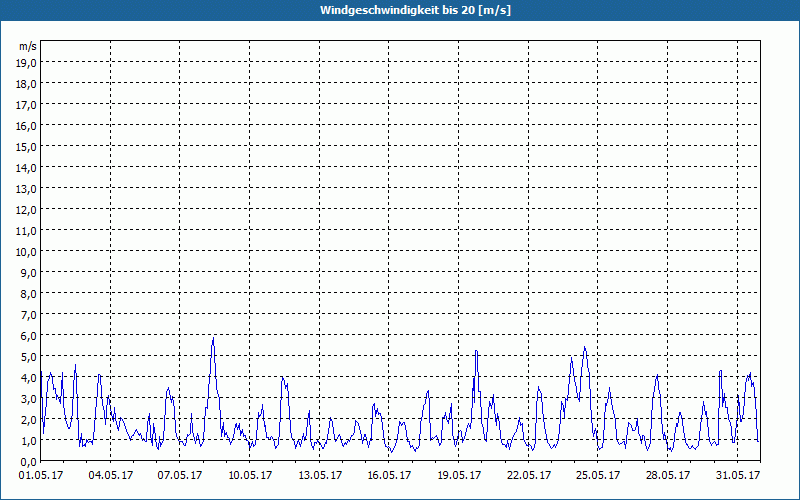Select the 5,0 y-axis label
The width and height of the screenshot is (800, 500).
pos(30,357)
